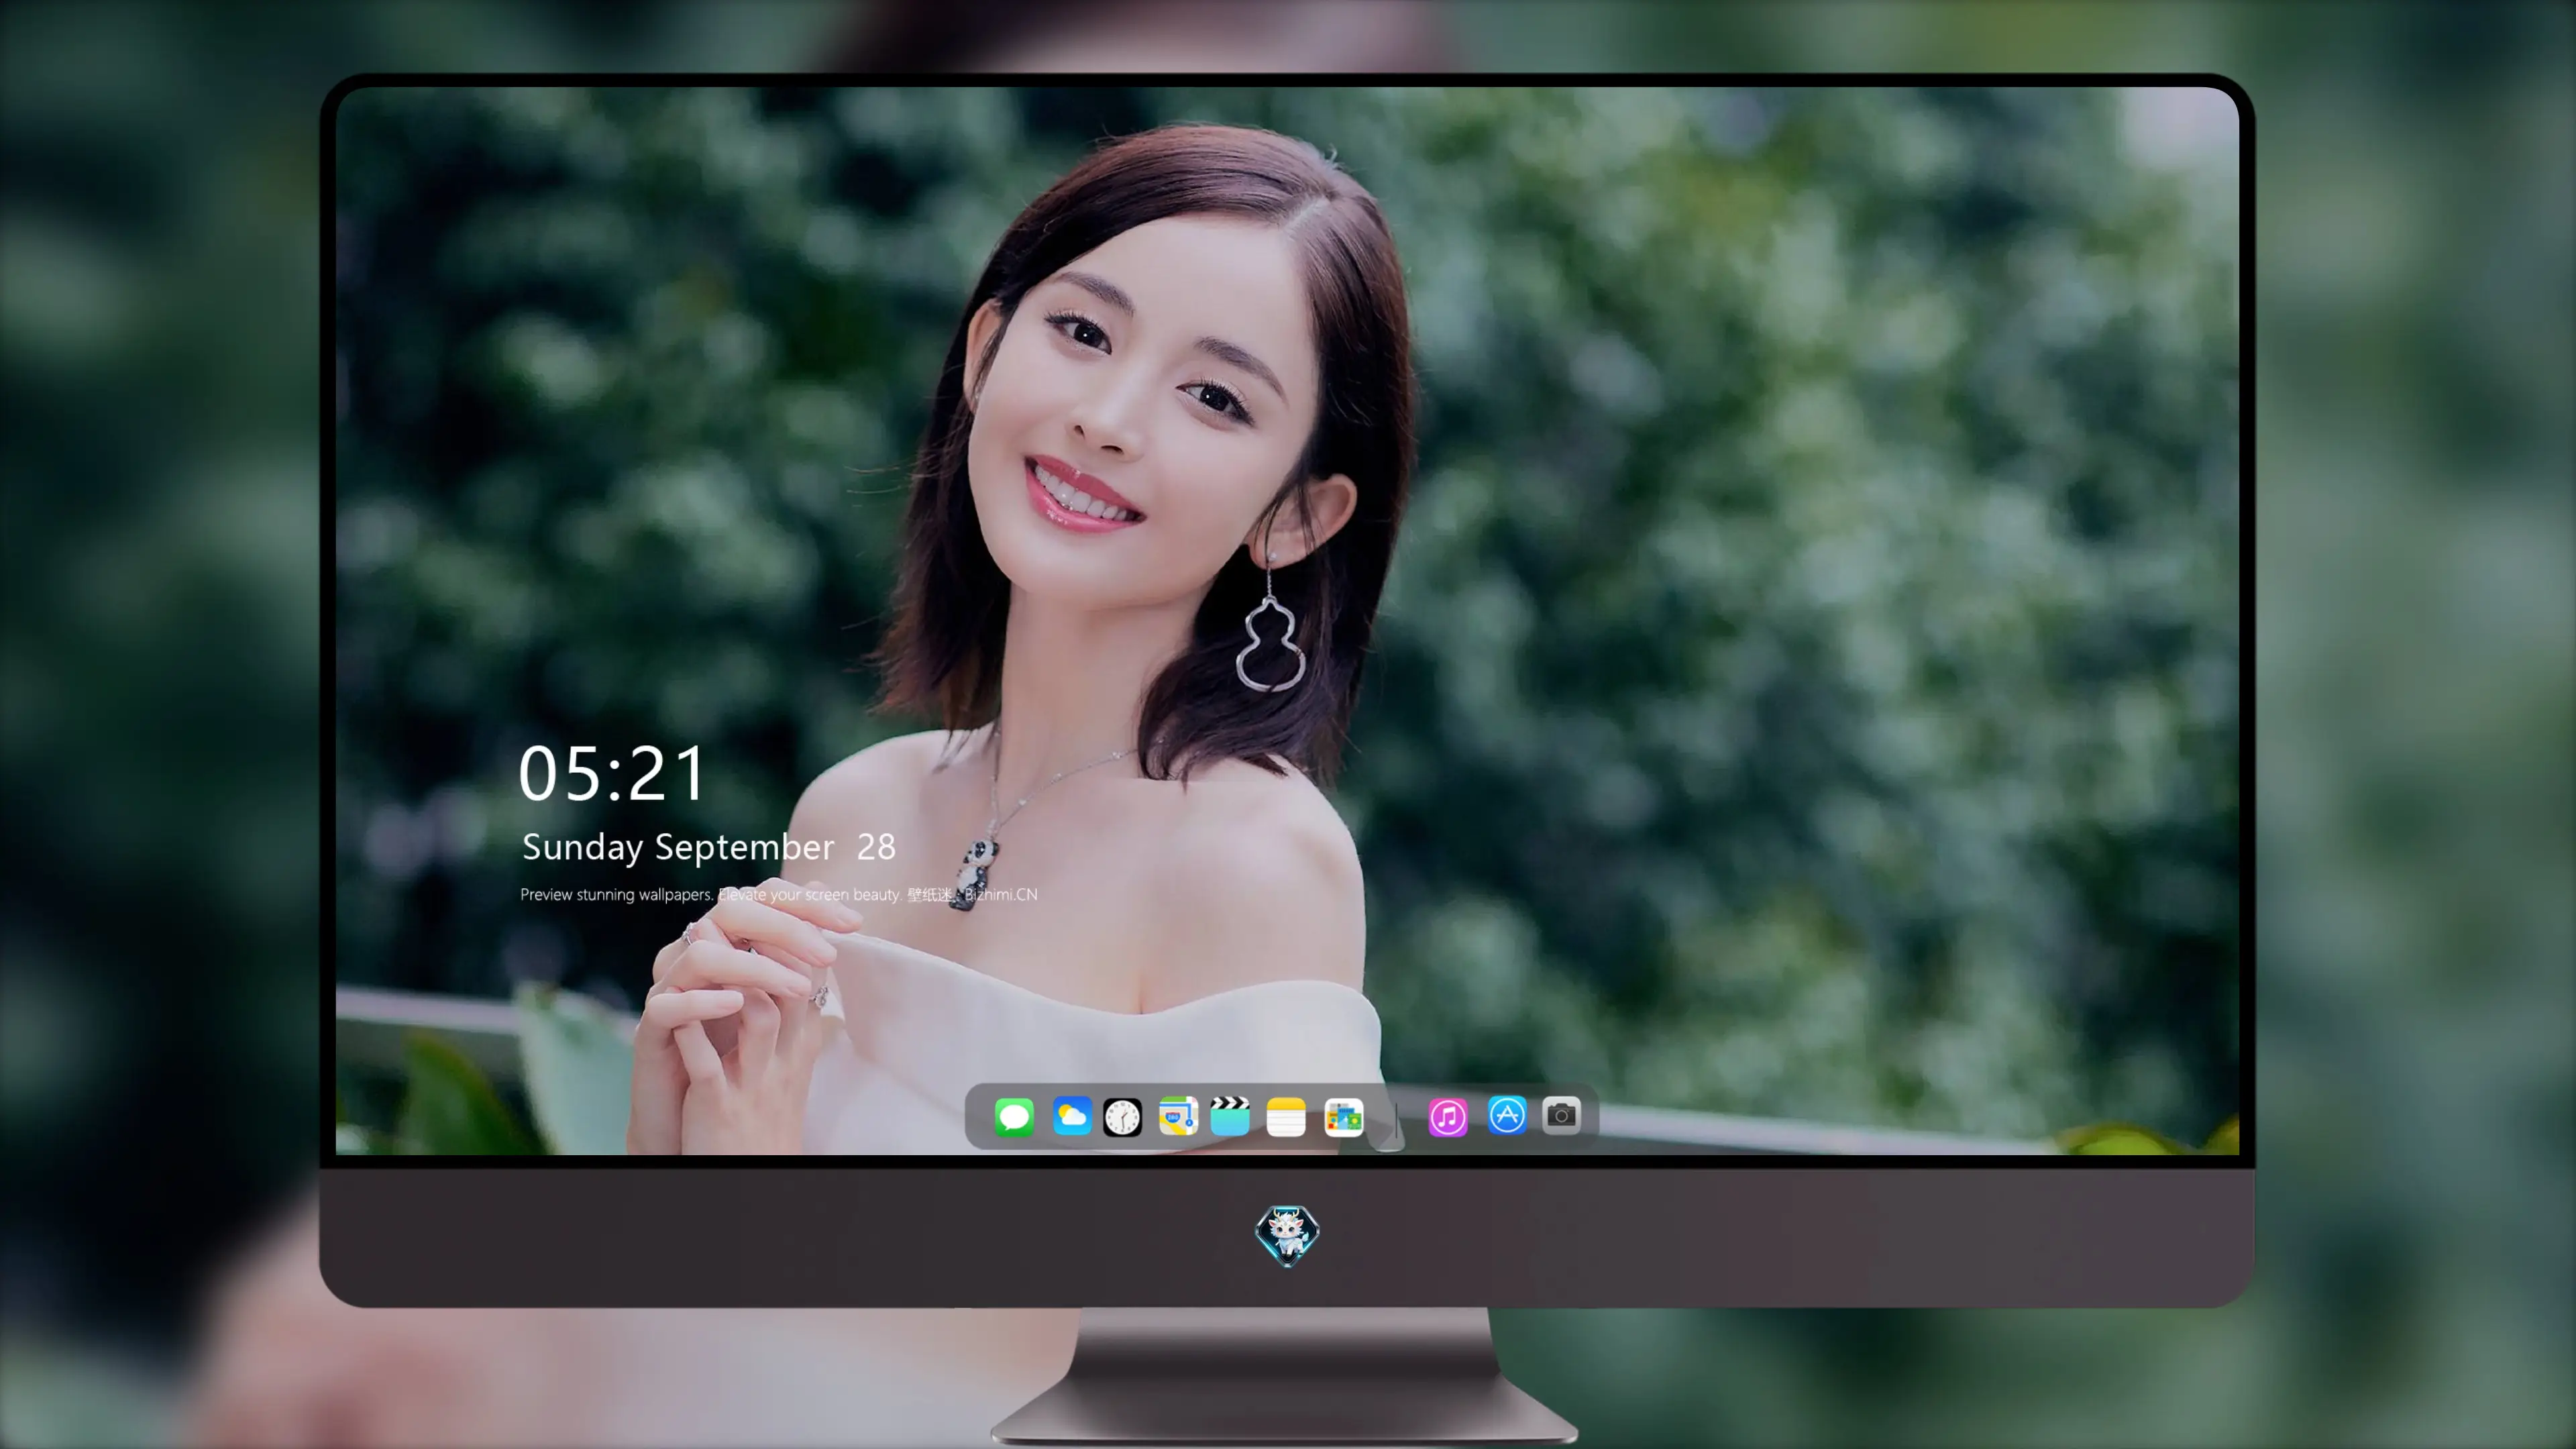Open the yellow Notes app in the dock
Viewport: 2576px width, 1449px height.
tap(1286, 1116)
